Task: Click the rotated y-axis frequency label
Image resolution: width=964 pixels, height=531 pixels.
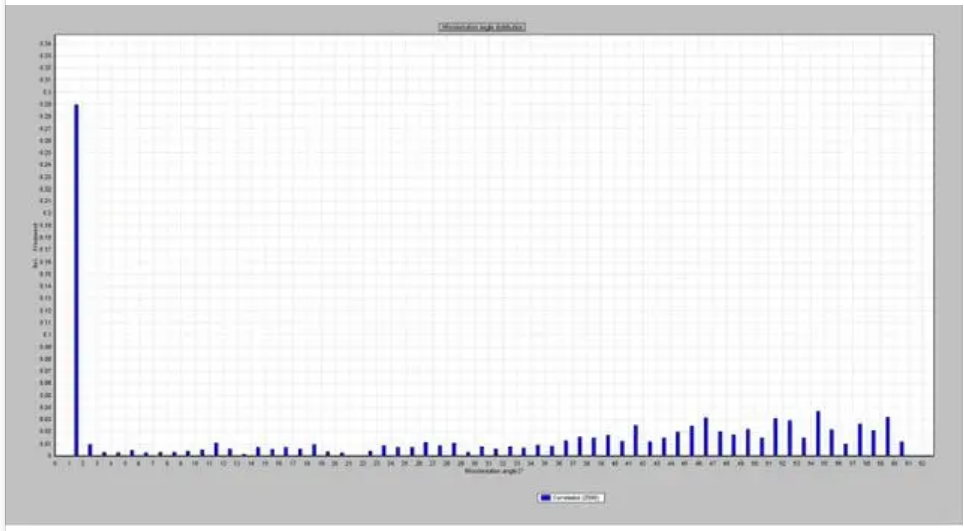Action: [x=34, y=244]
